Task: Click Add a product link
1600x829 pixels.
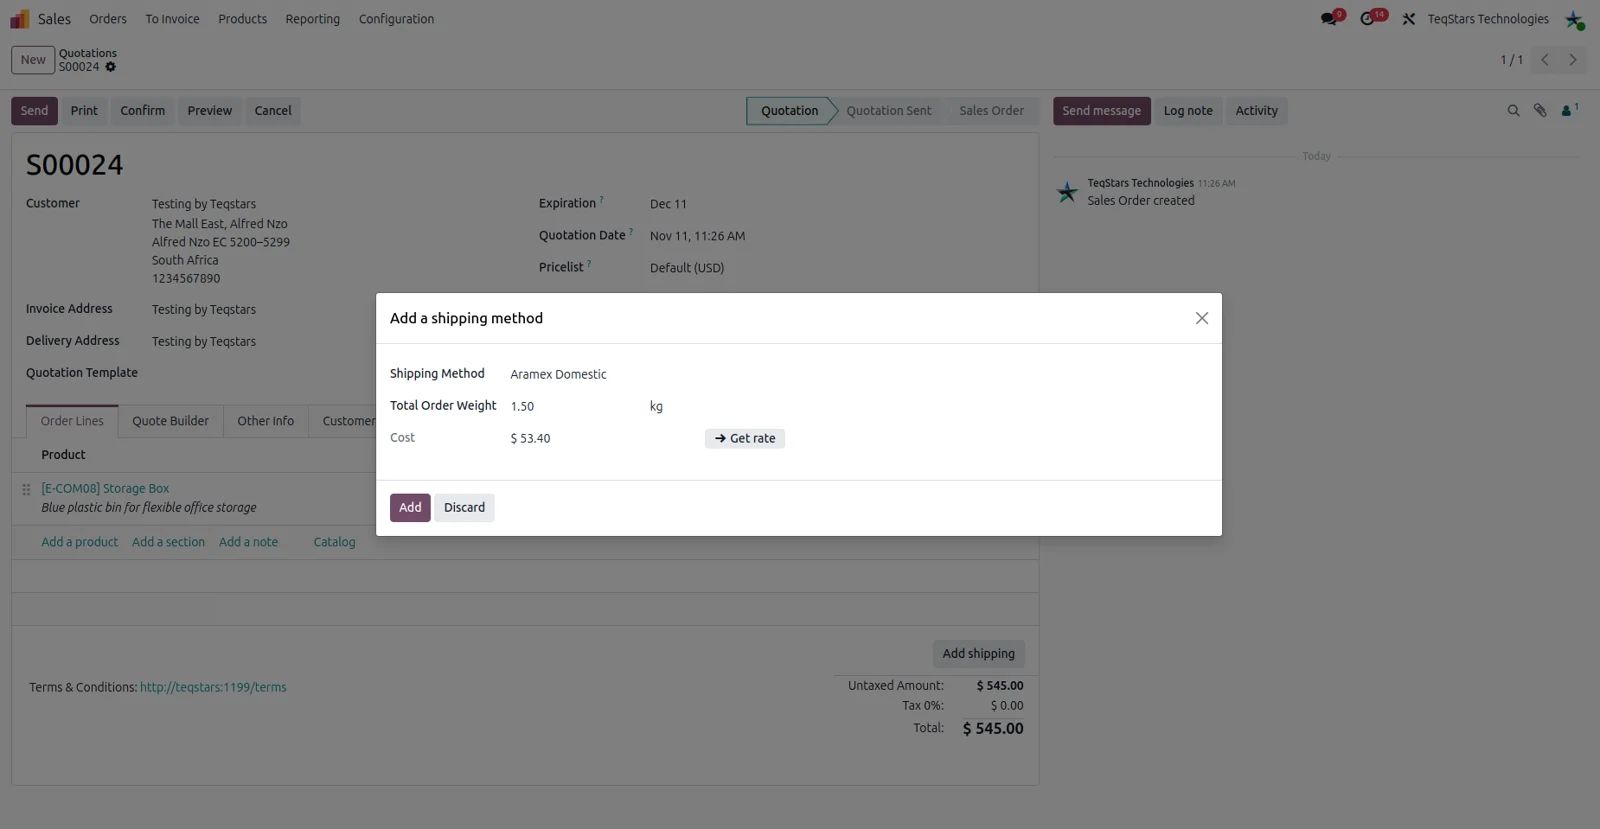Action: pyautogui.click(x=80, y=542)
